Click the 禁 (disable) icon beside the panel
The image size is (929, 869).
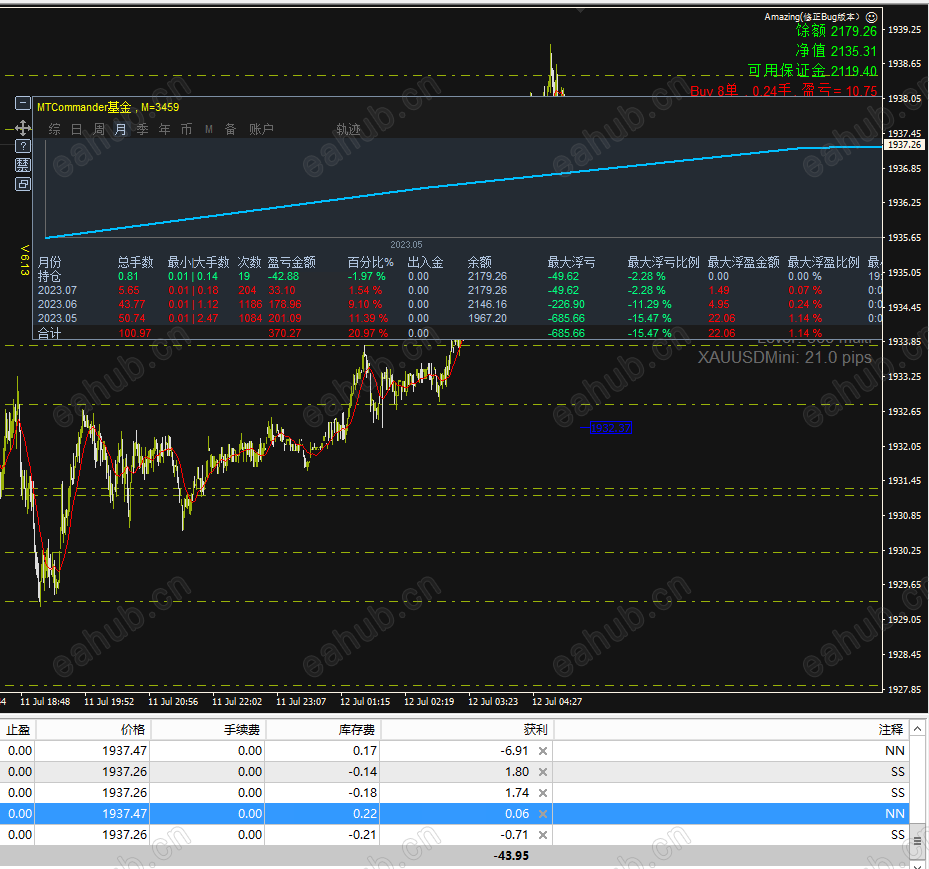(x=23, y=165)
